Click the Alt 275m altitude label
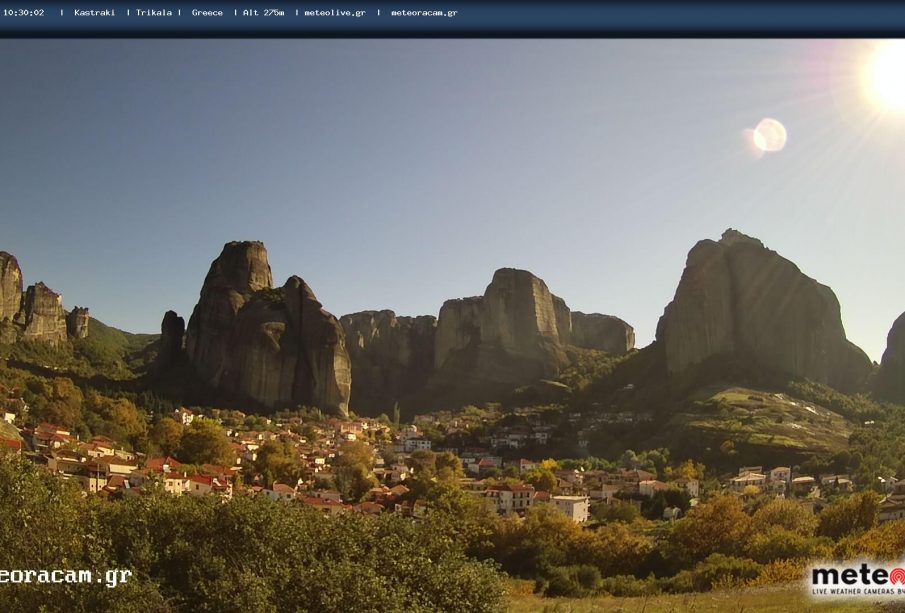The image size is (905, 613). click(263, 13)
